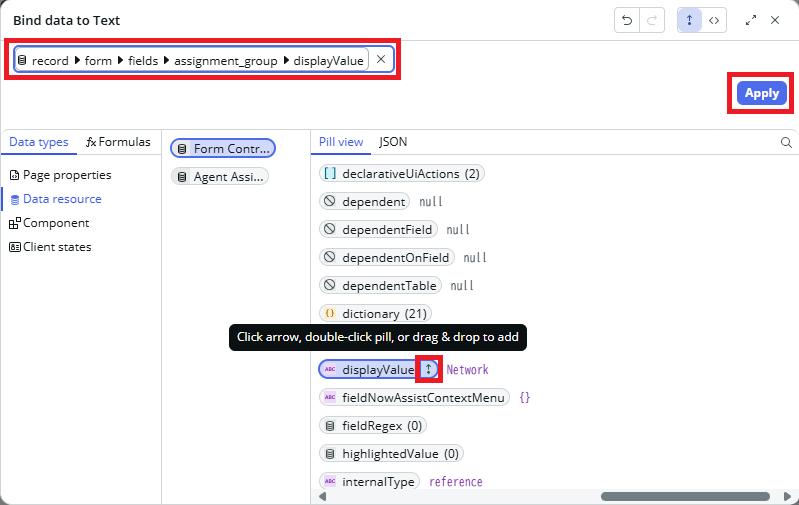799x505 pixels.
Task: Click the search icon in Pill view
Action: tap(786, 143)
